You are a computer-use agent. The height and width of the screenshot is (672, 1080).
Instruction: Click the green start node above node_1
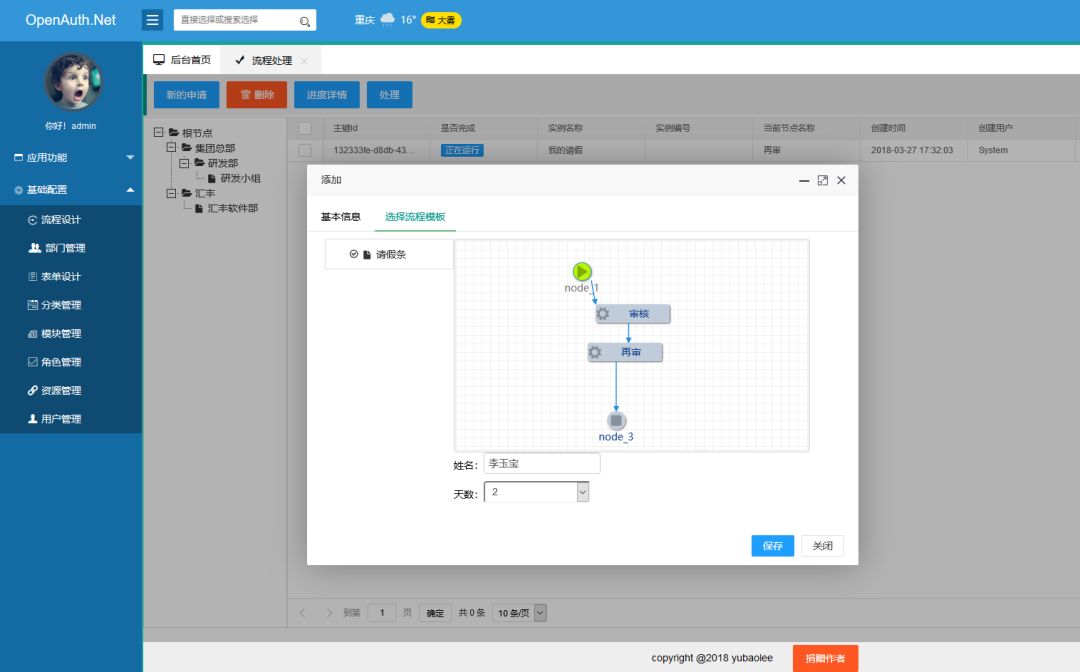coord(582,270)
